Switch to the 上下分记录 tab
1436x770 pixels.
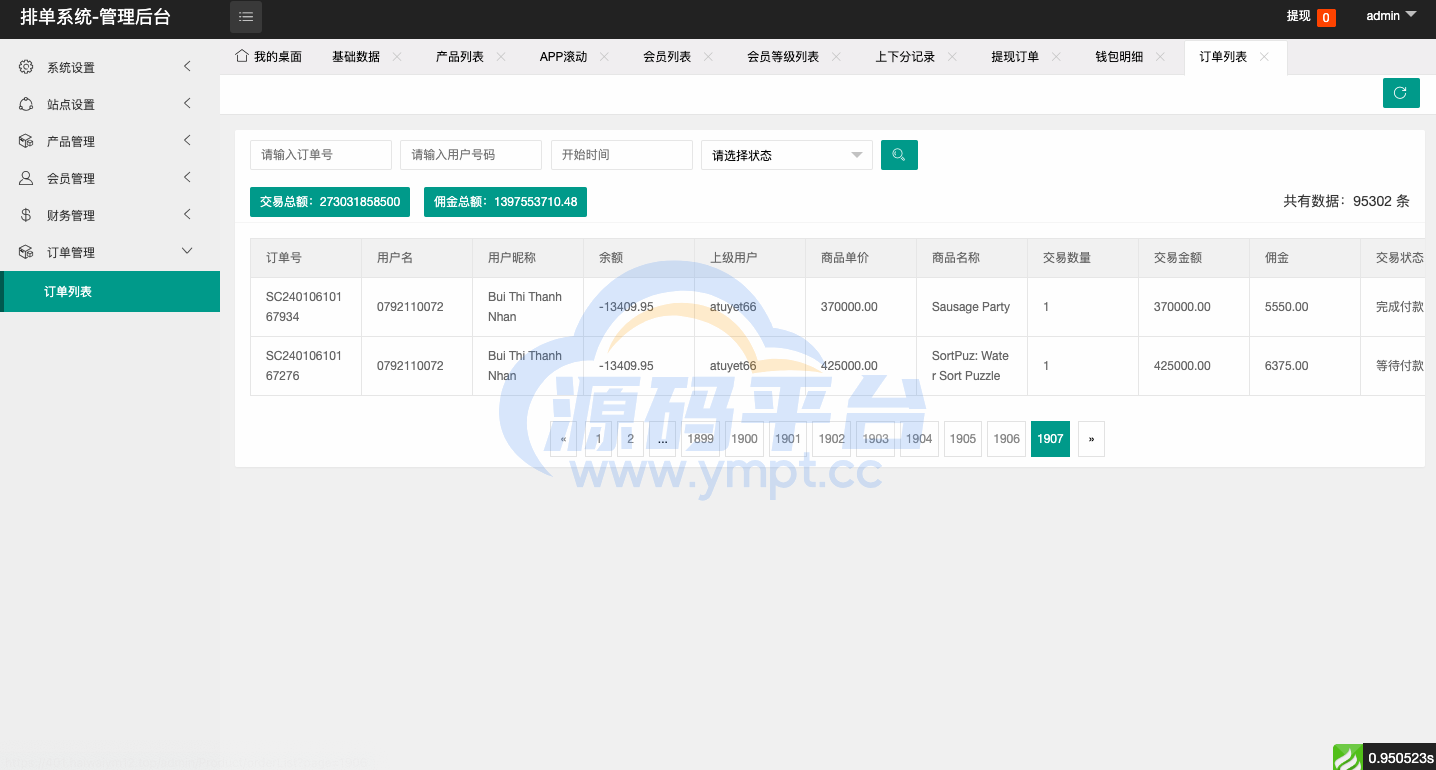[905, 57]
